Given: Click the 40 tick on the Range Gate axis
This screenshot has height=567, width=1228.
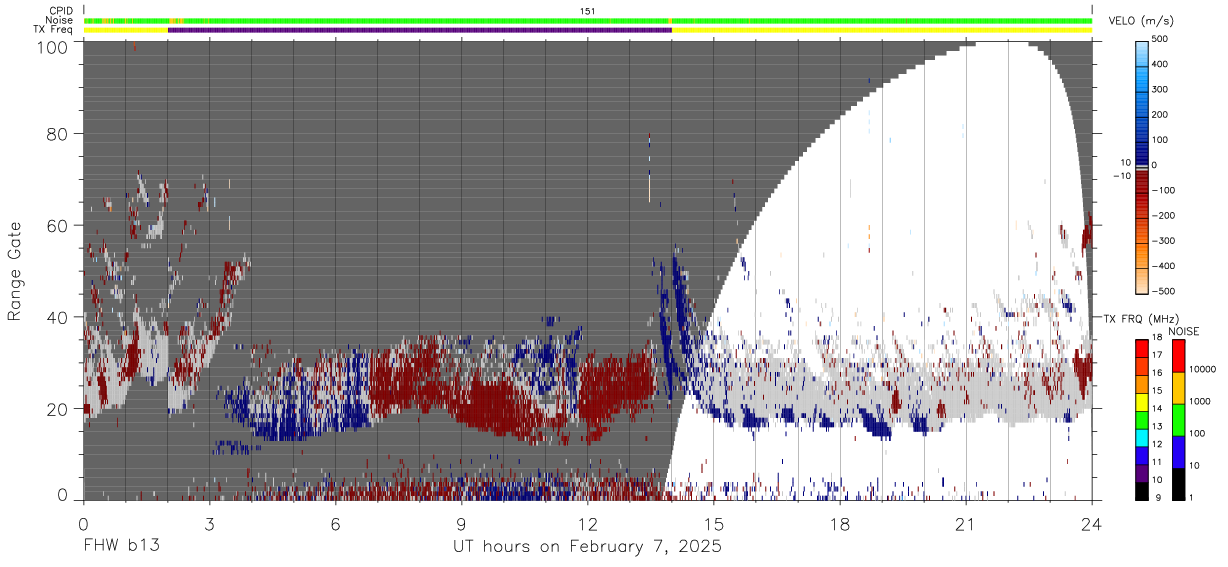Looking at the screenshot, I should point(56,317).
